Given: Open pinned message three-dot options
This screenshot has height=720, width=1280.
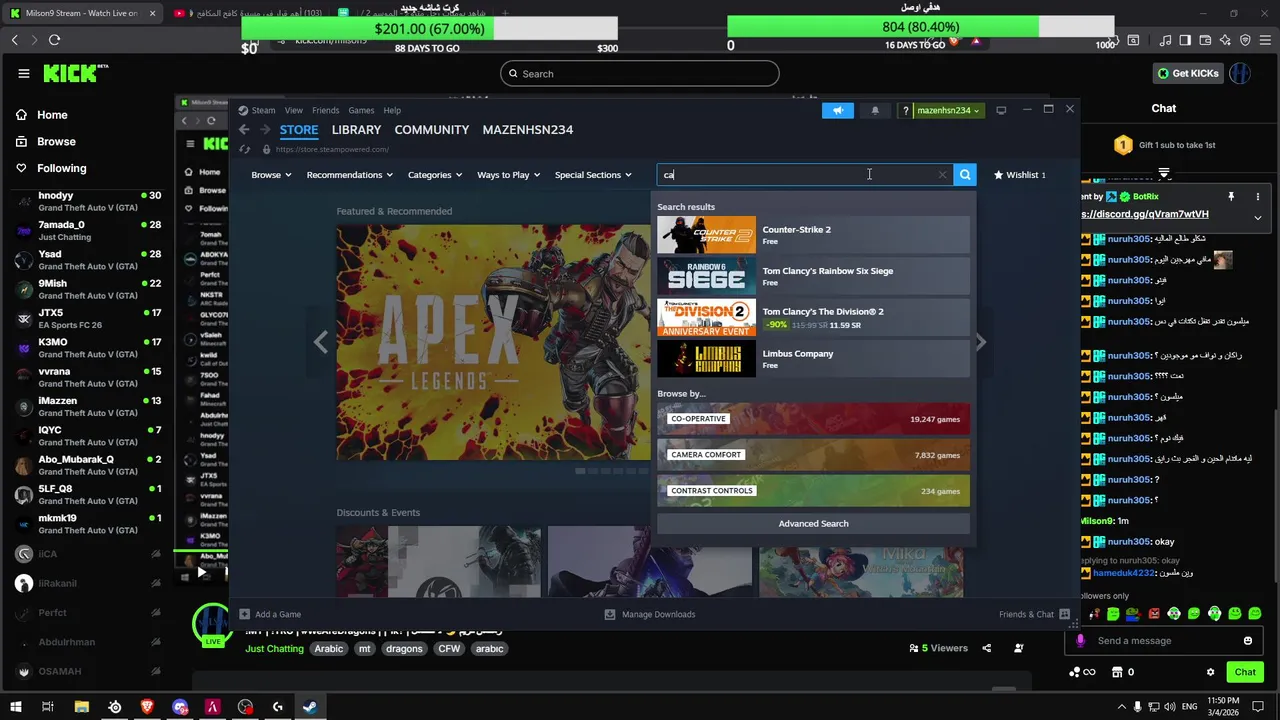Looking at the screenshot, I should (x=1258, y=196).
